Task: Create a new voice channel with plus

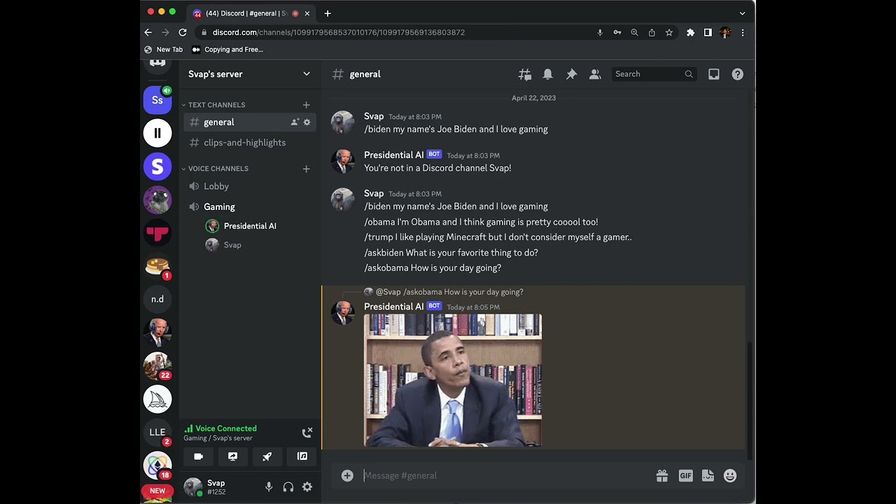Action: coord(306,169)
